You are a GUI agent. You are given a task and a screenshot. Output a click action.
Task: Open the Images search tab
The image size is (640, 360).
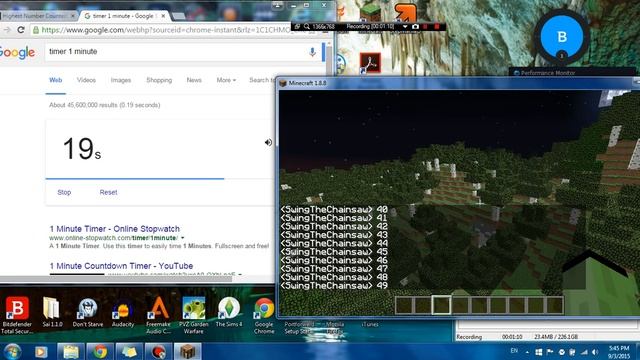[x=121, y=80]
